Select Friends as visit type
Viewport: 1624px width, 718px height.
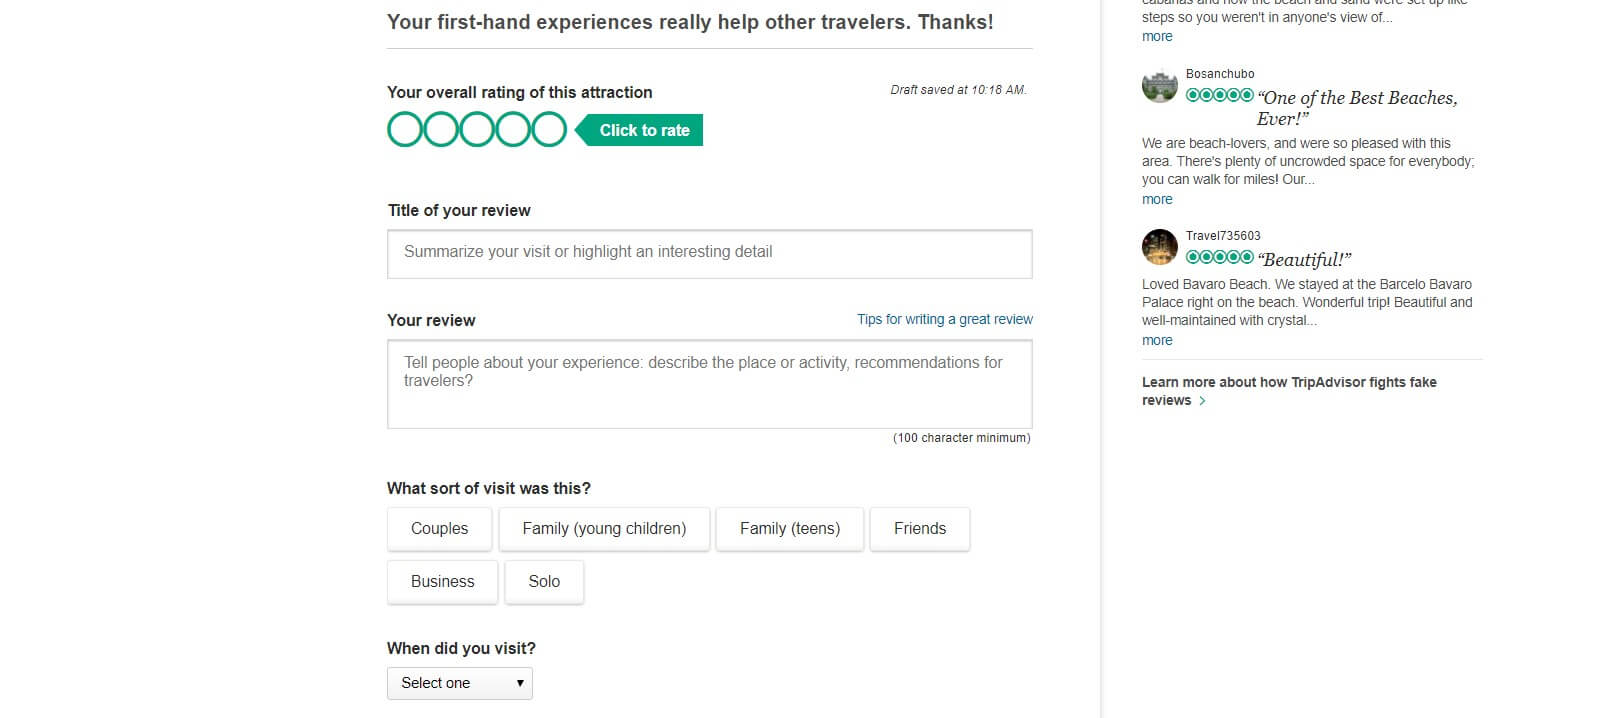click(x=919, y=529)
